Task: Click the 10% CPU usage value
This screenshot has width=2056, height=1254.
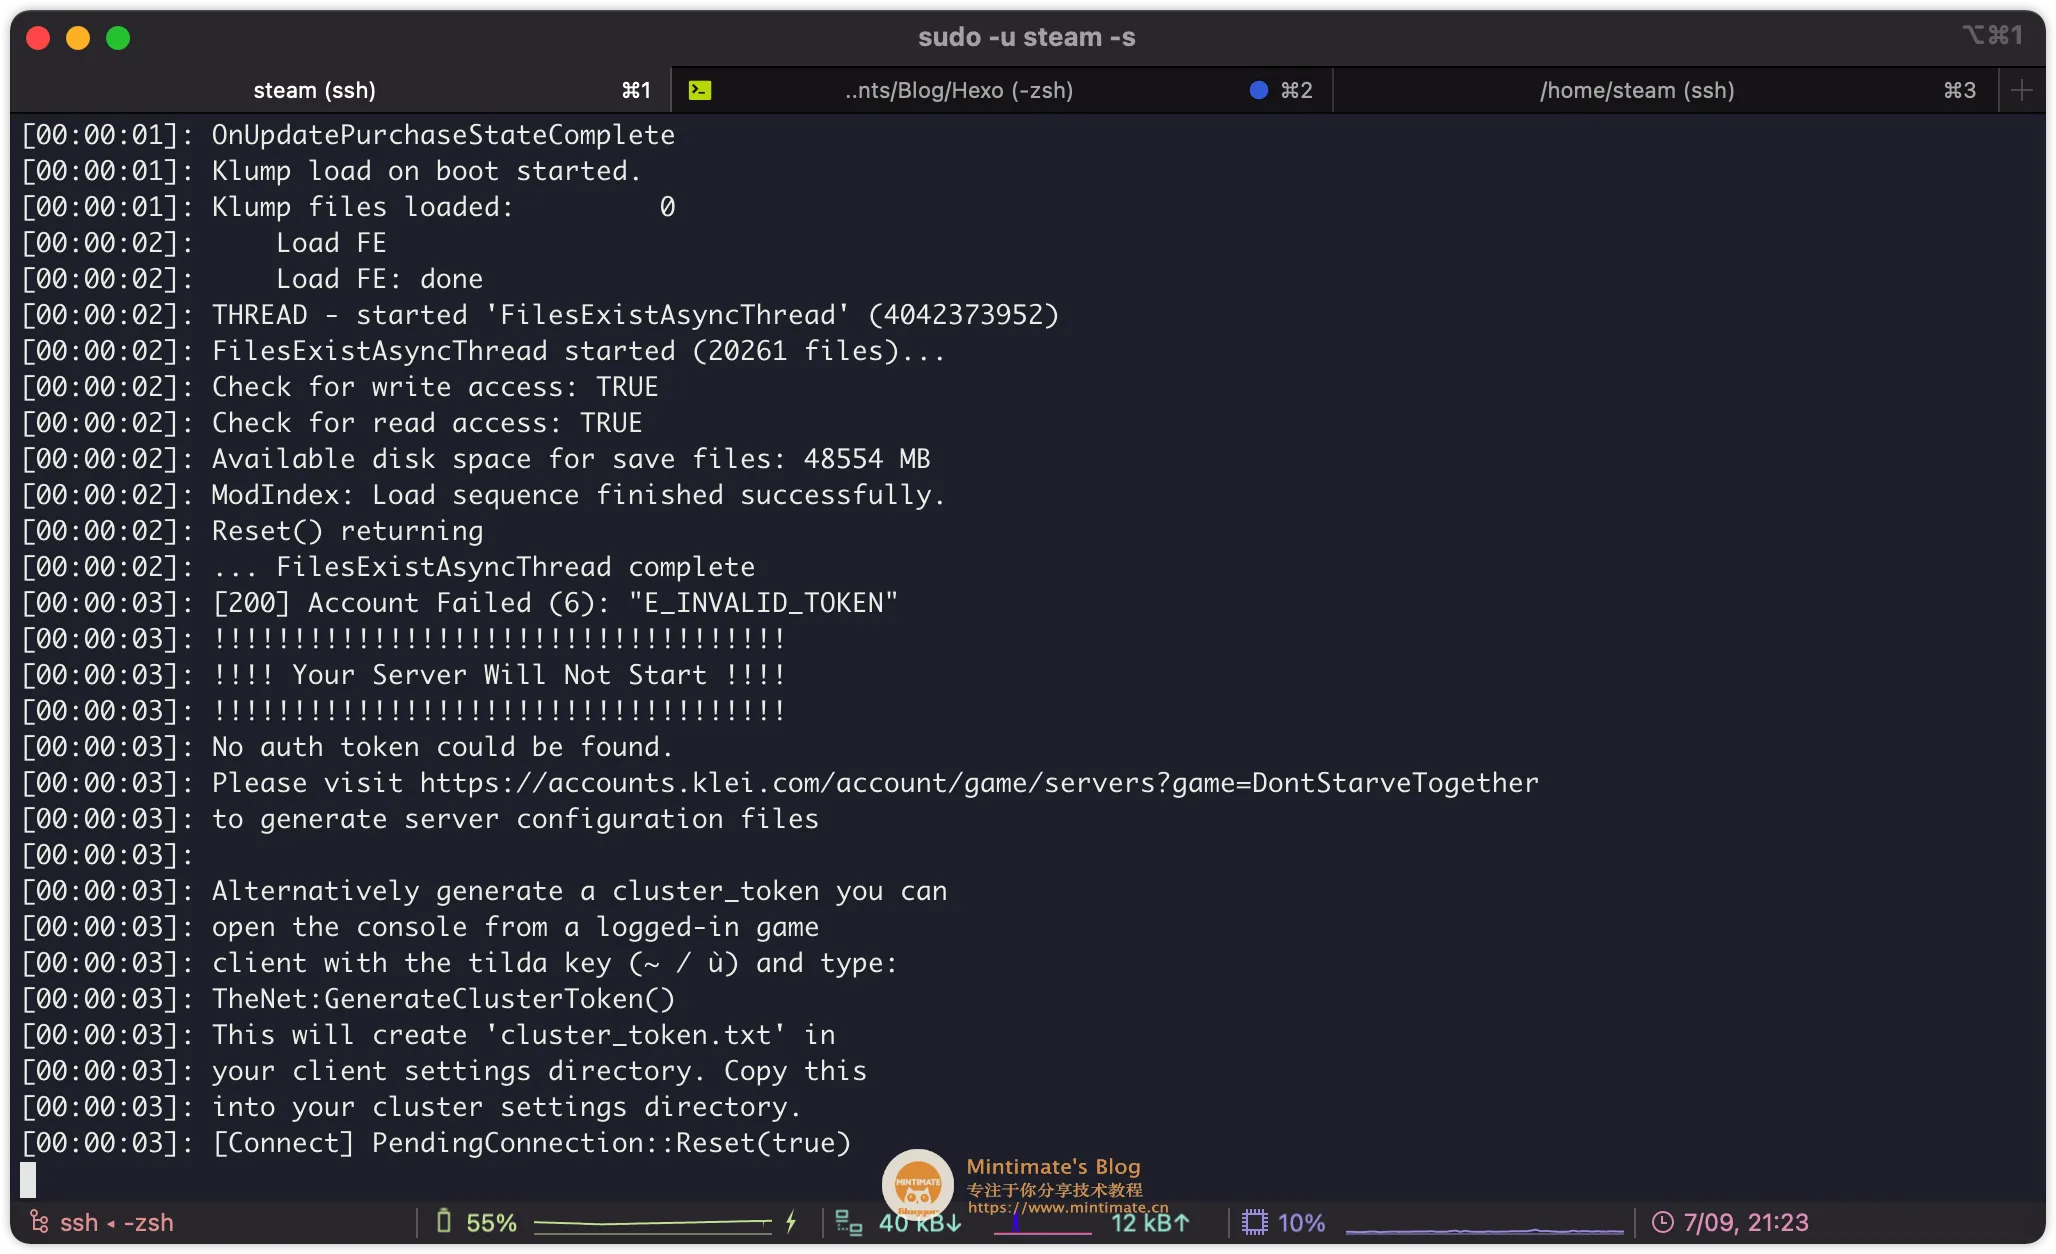Action: tap(1301, 1222)
